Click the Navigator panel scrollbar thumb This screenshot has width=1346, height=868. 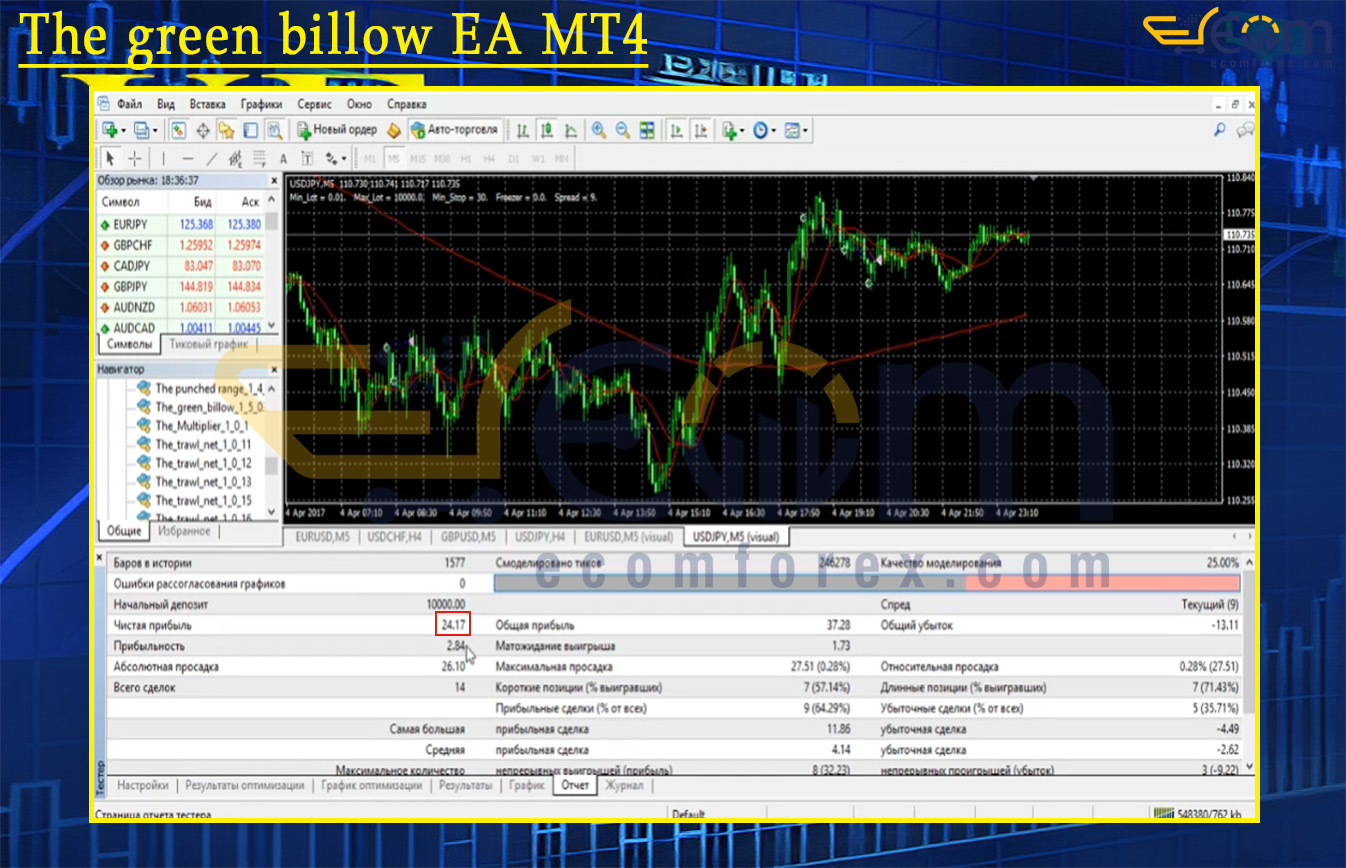point(271,462)
